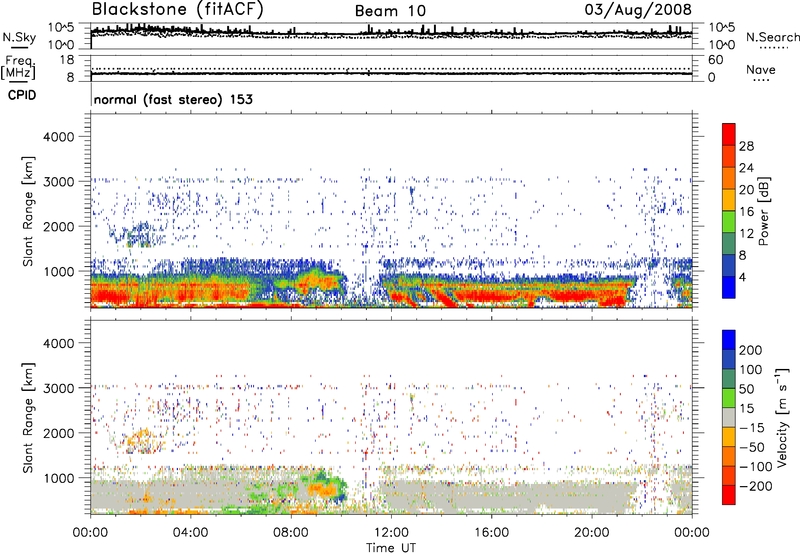Click the 'Beam 10' label
The image size is (800, 554).
click(x=390, y=11)
